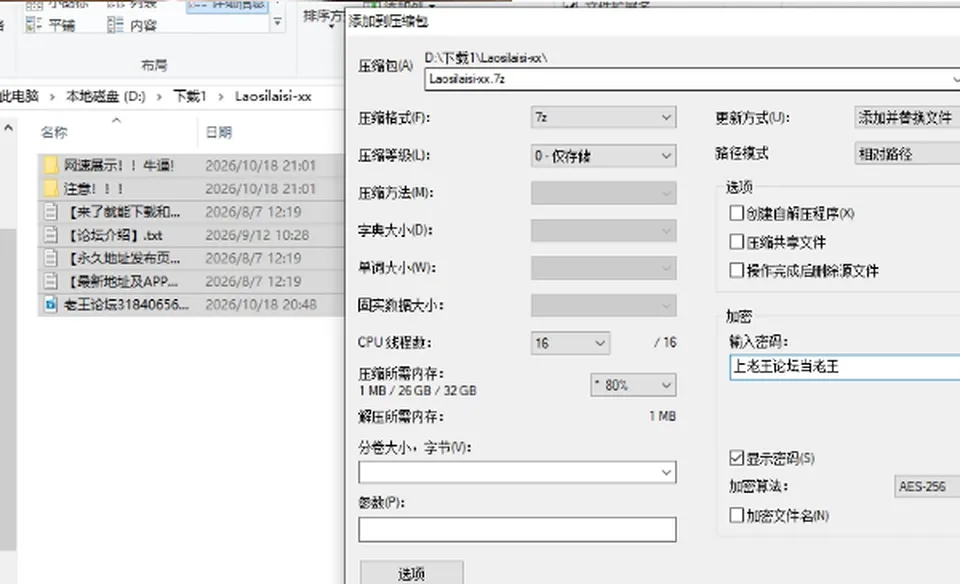Screen dimensions: 960x584
Task: Click the 参数 input field
Action: pos(517,530)
